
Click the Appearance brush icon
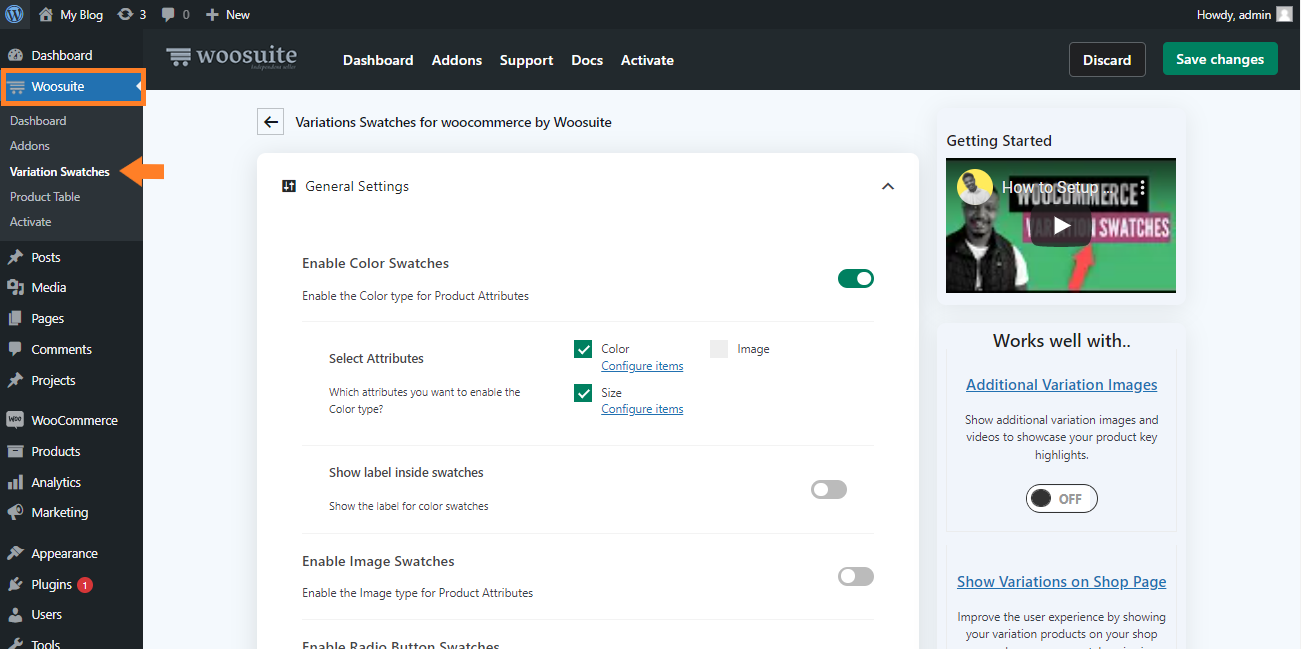pos(15,553)
